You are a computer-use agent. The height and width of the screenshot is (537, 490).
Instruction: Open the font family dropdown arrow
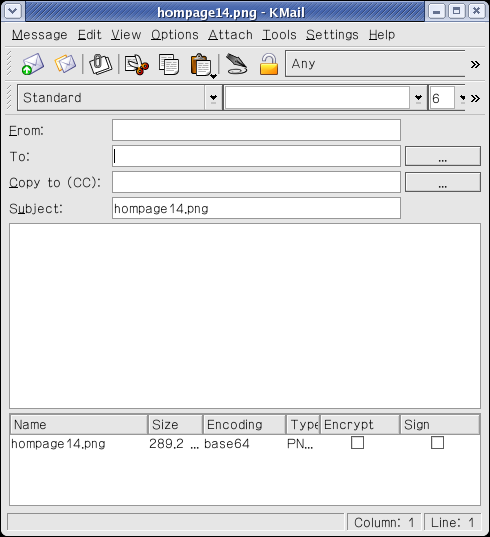(x=418, y=98)
